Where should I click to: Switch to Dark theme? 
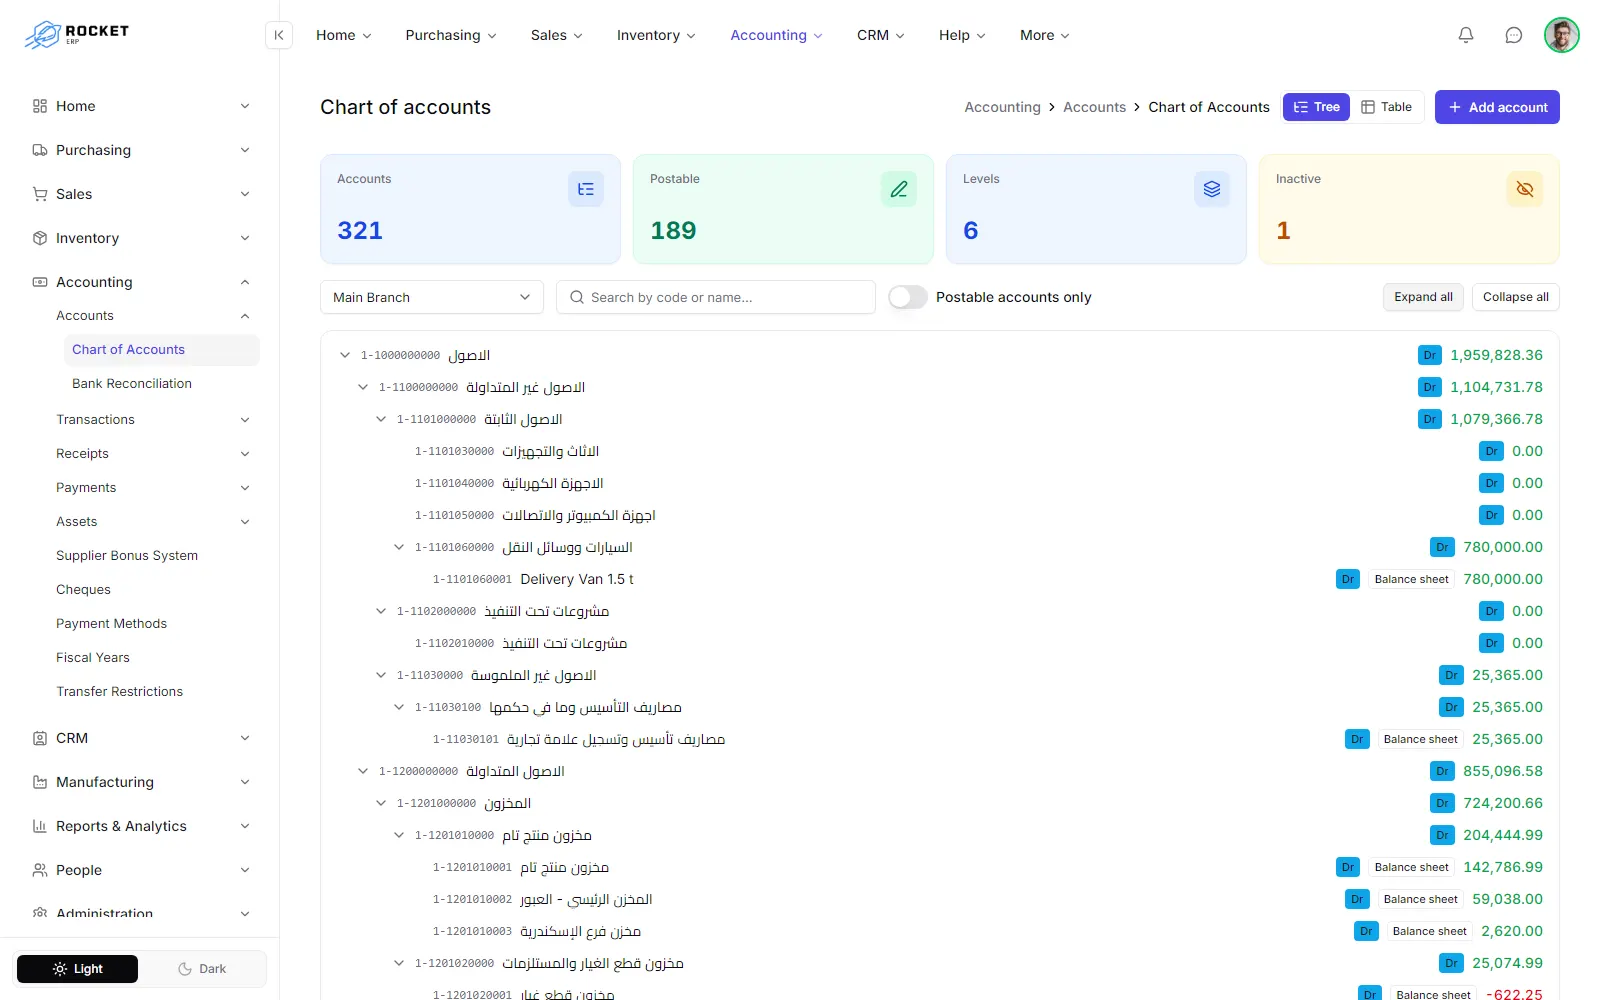(x=202, y=969)
